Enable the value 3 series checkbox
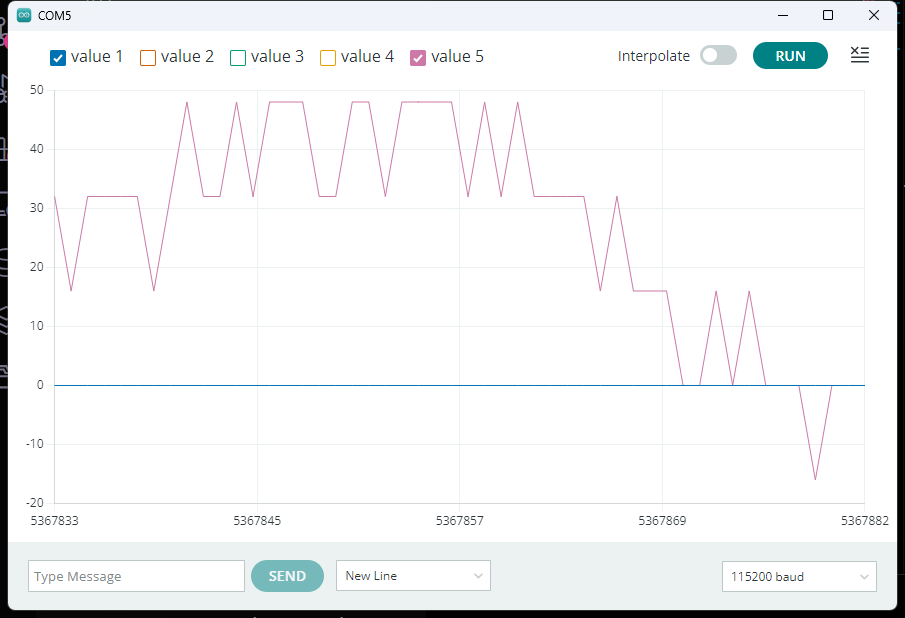This screenshot has width=905, height=618. tap(238, 57)
